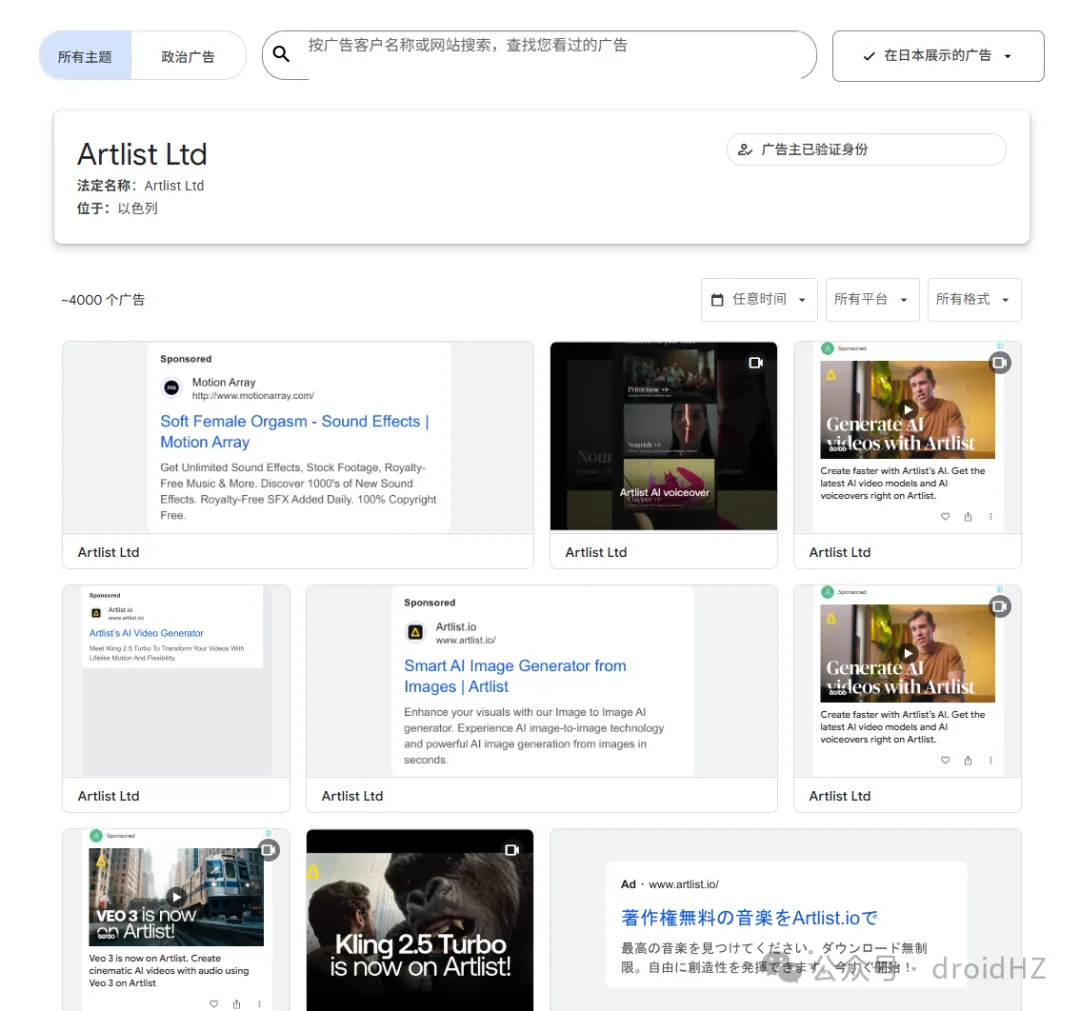1080x1011 pixels.
Task: Click the Artlist.io logo icon in the Smart AI ad
Action: pos(414,631)
